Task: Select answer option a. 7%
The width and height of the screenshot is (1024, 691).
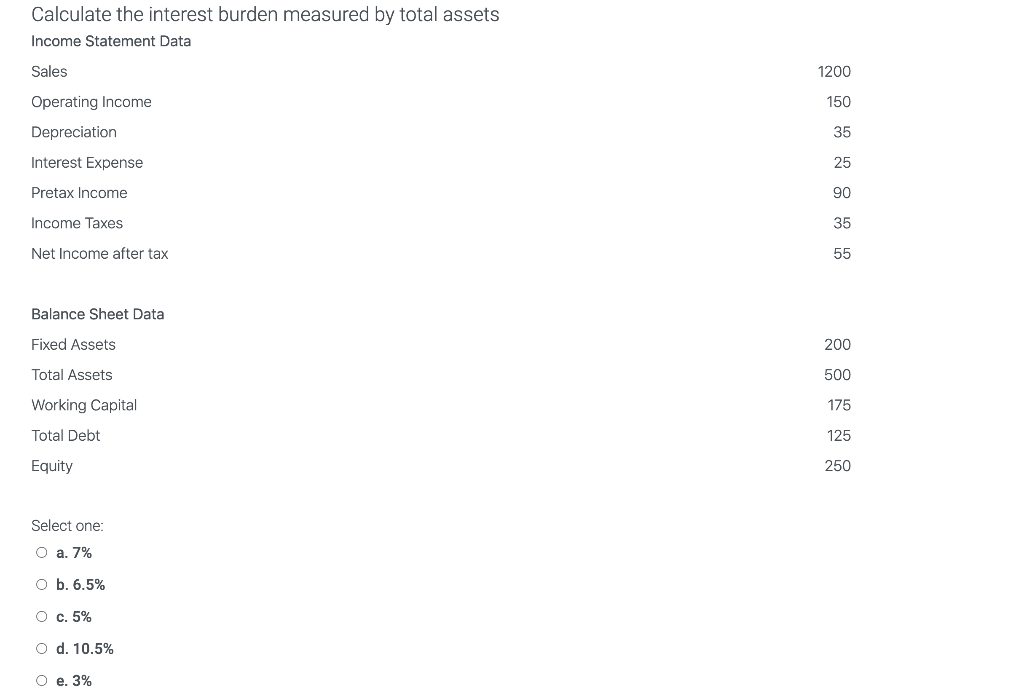Action: point(41,552)
